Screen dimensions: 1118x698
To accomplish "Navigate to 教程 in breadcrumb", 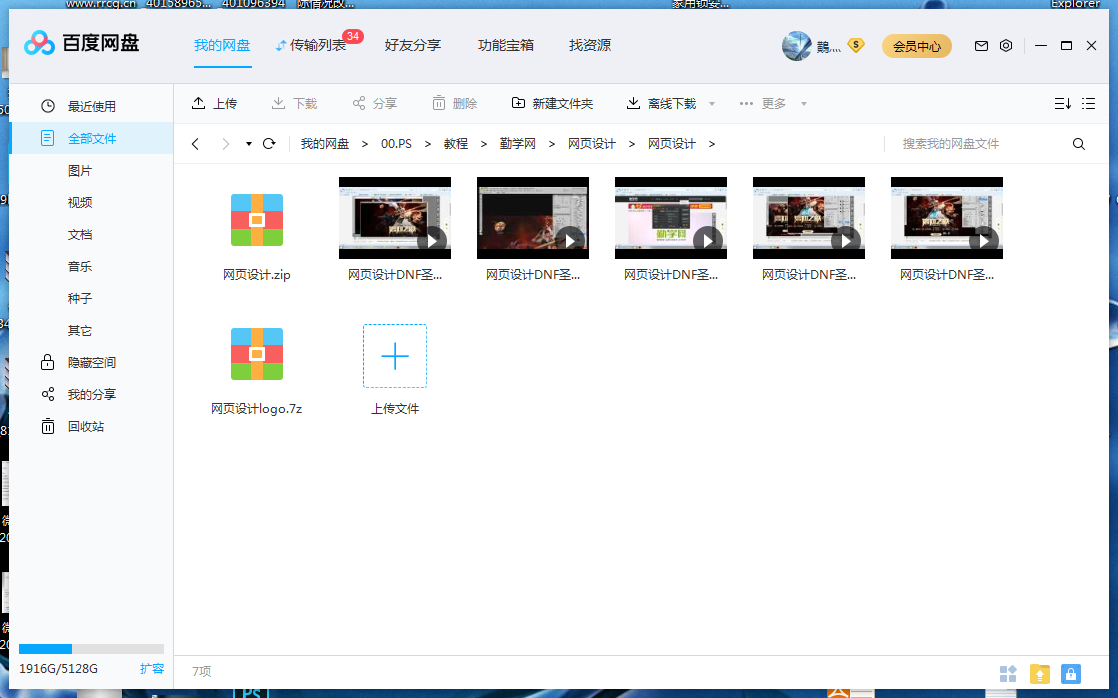I will (456, 144).
